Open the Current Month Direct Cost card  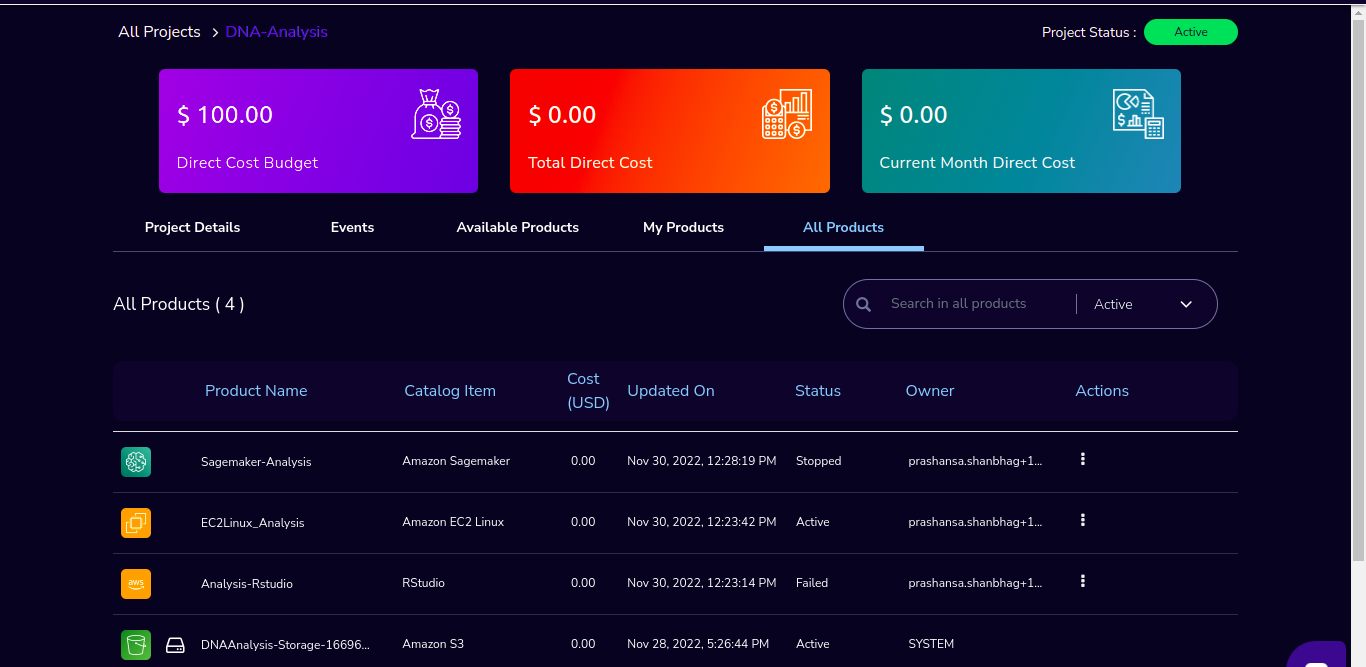coord(1021,131)
